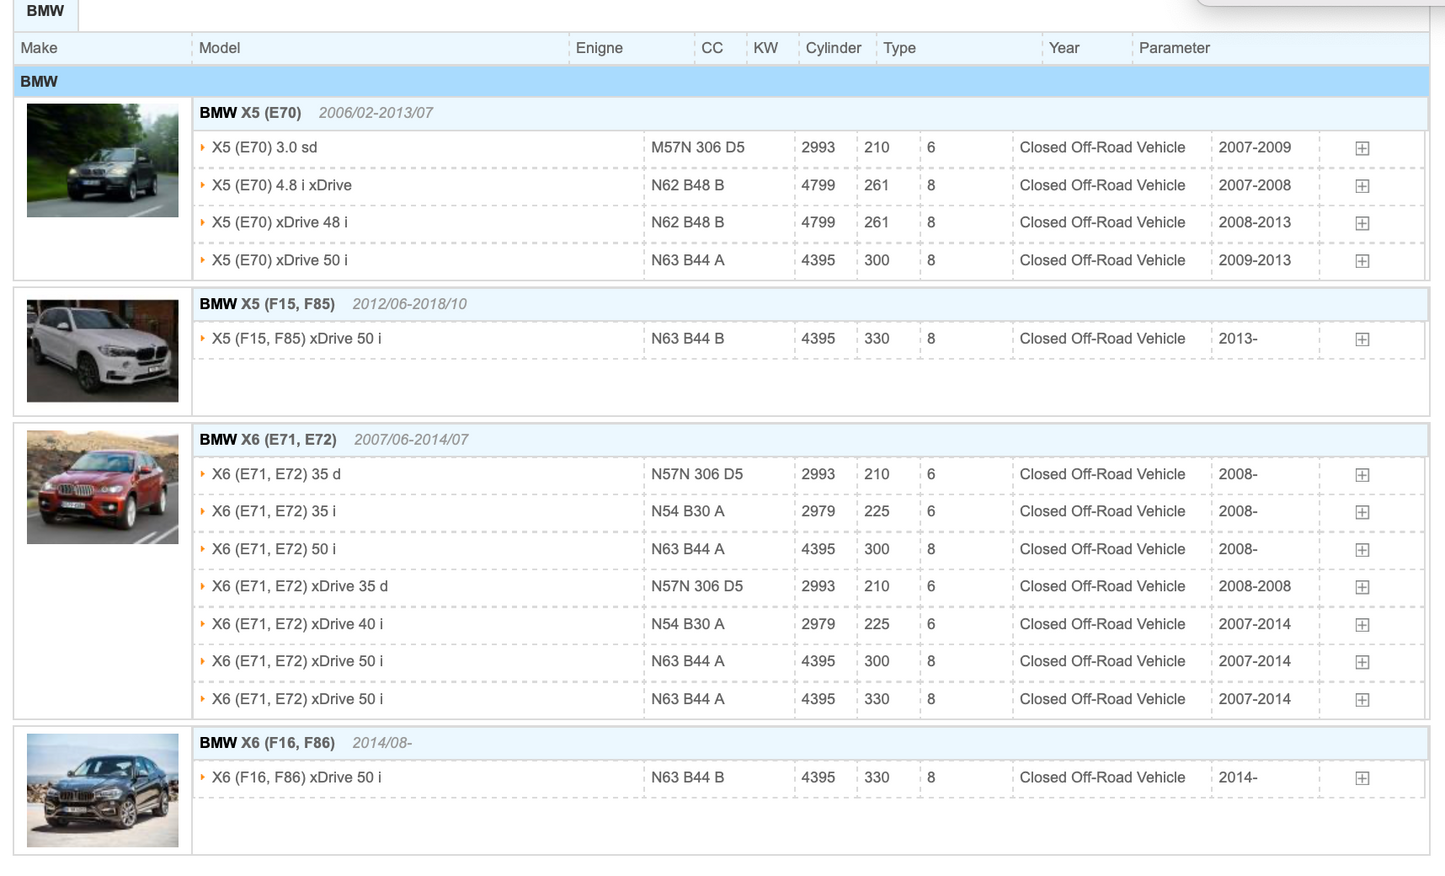Screen dimensions: 1445x876
Task: Expand parameters for X6 (E71, E72) 35 d
Action: 1362,475
